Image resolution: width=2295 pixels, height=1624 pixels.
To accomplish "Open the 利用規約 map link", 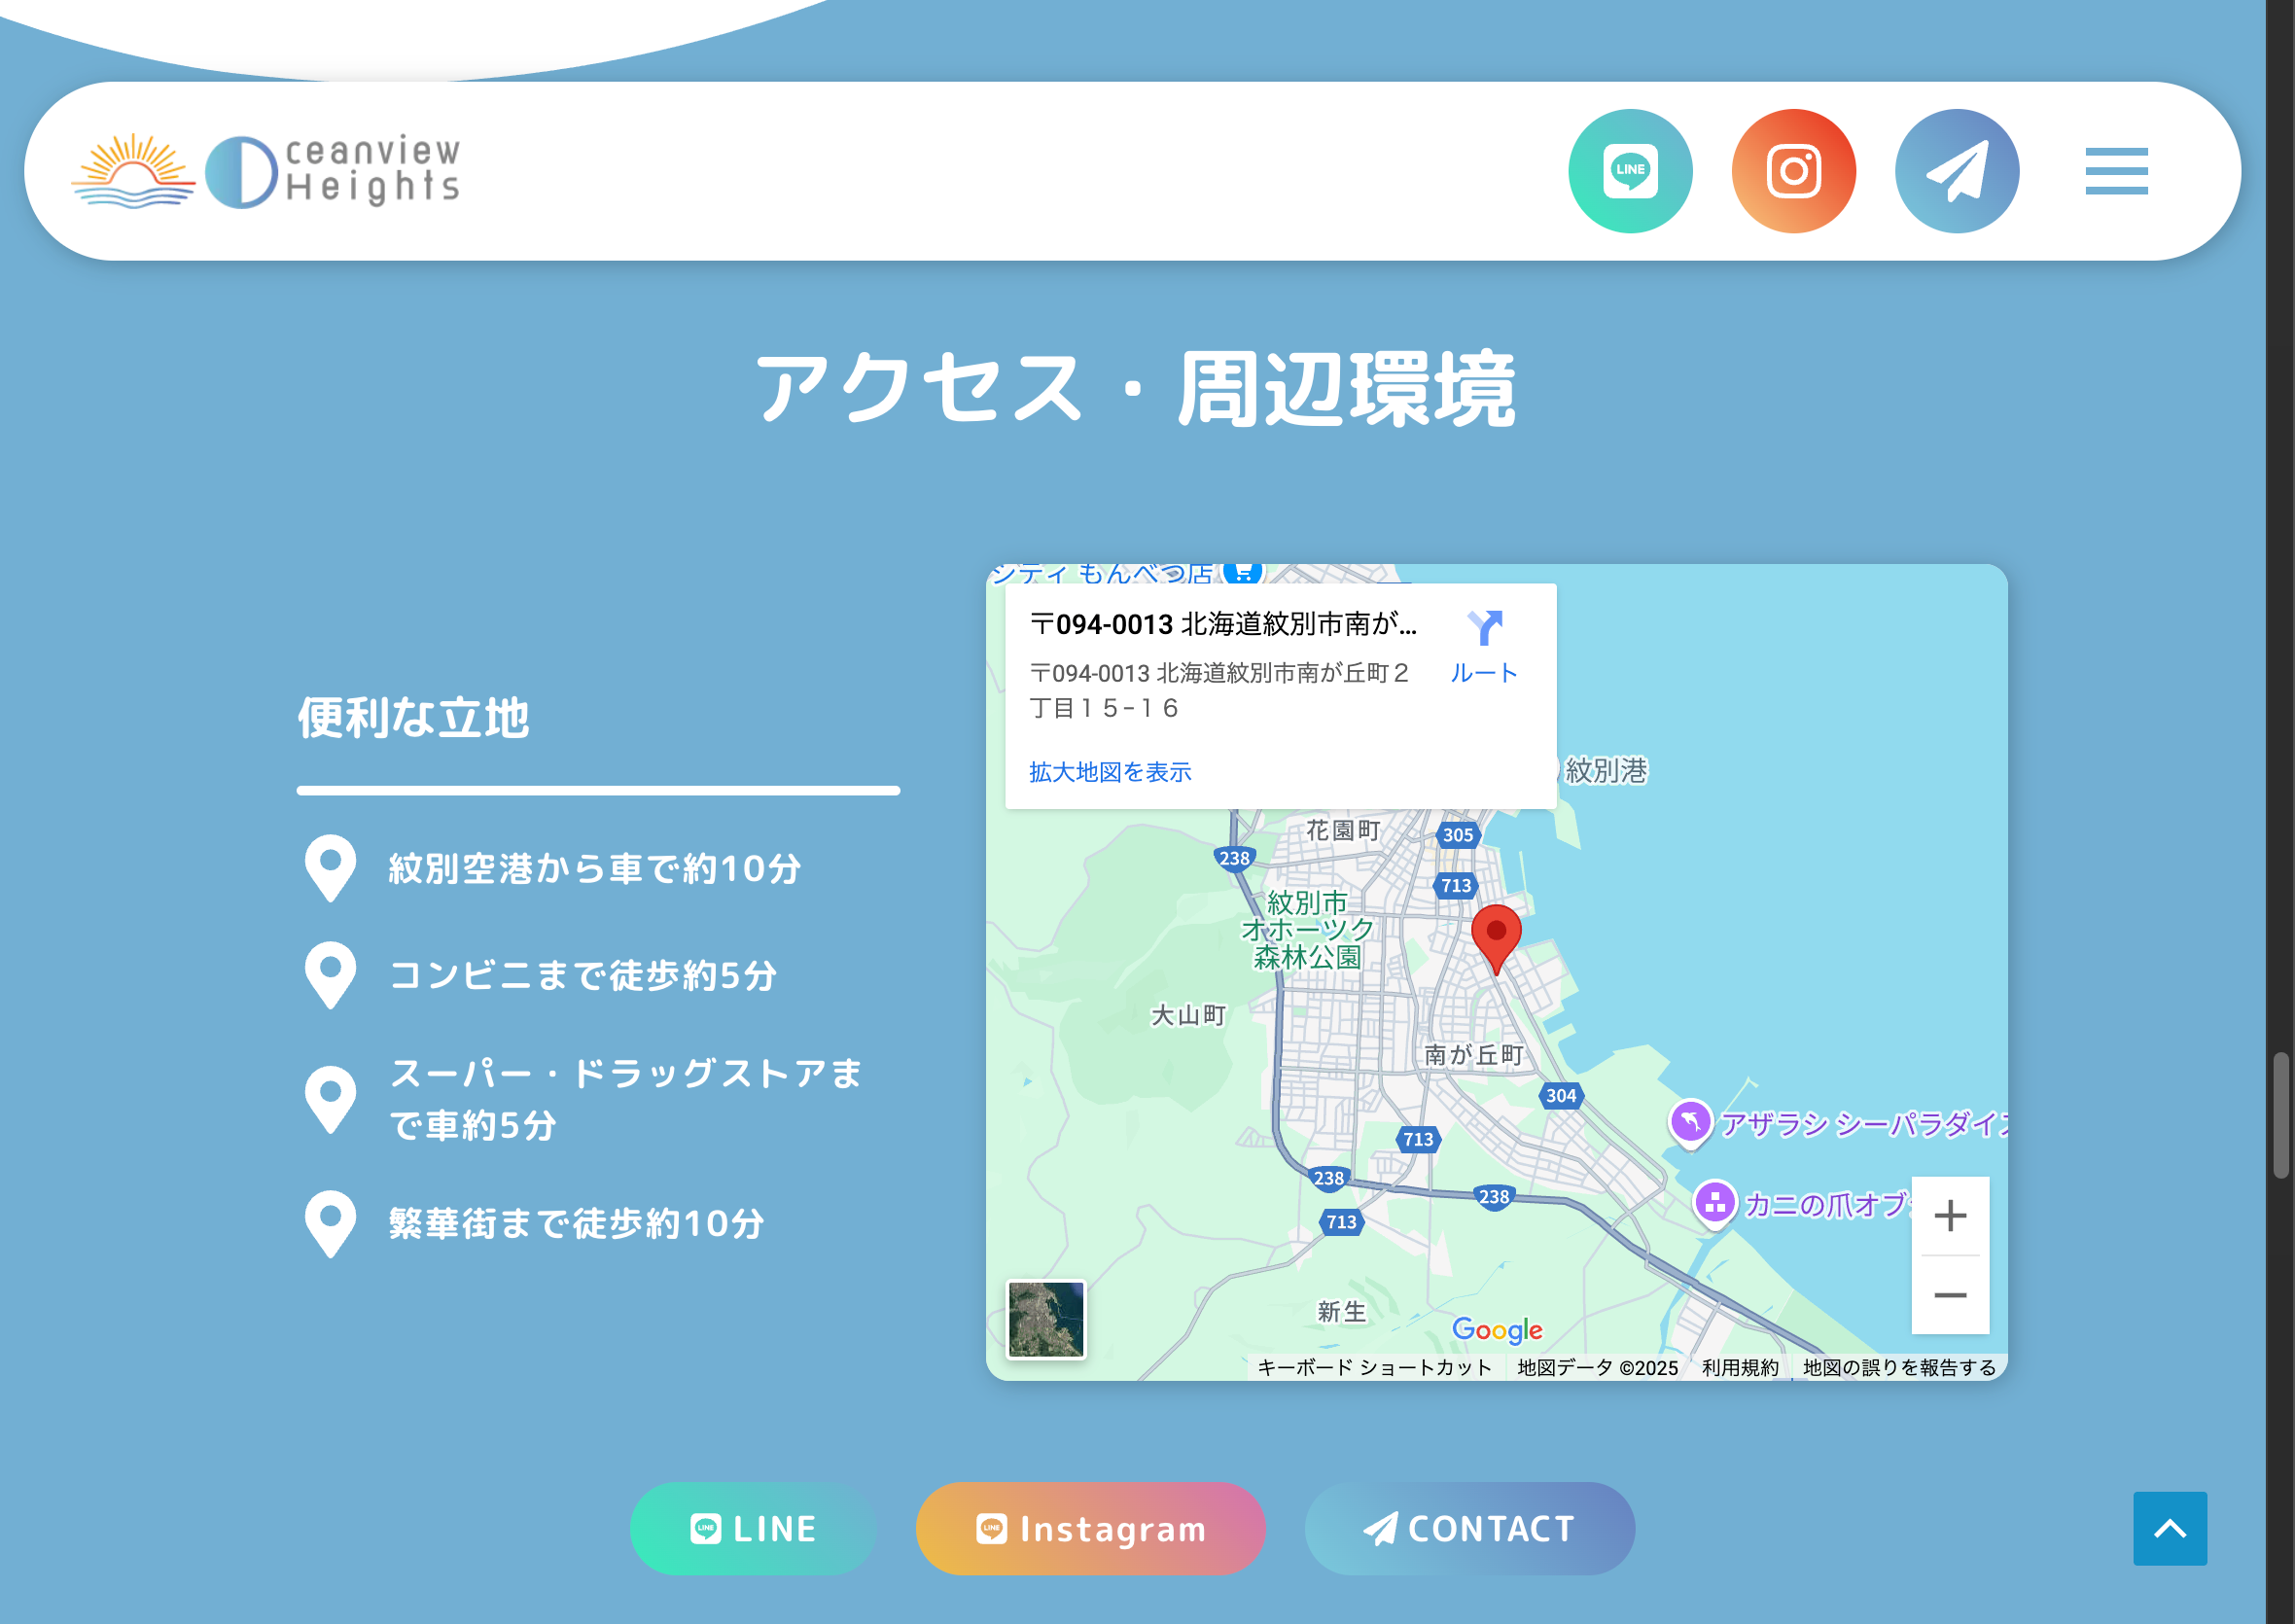I will pyautogui.click(x=1740, y=1367).
